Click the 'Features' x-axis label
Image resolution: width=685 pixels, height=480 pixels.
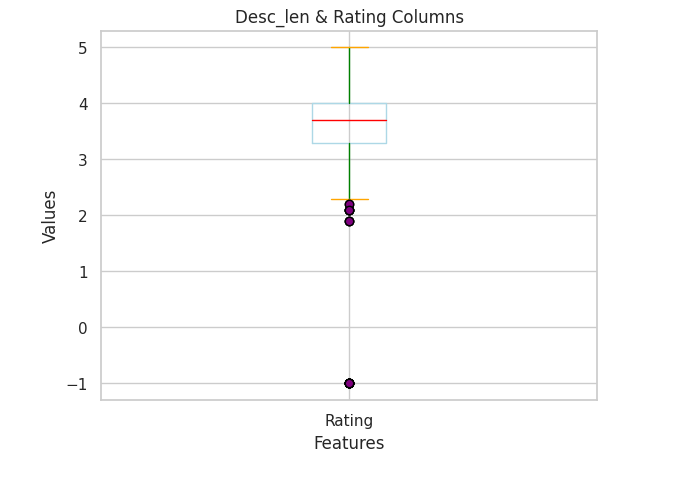(349, 443)
